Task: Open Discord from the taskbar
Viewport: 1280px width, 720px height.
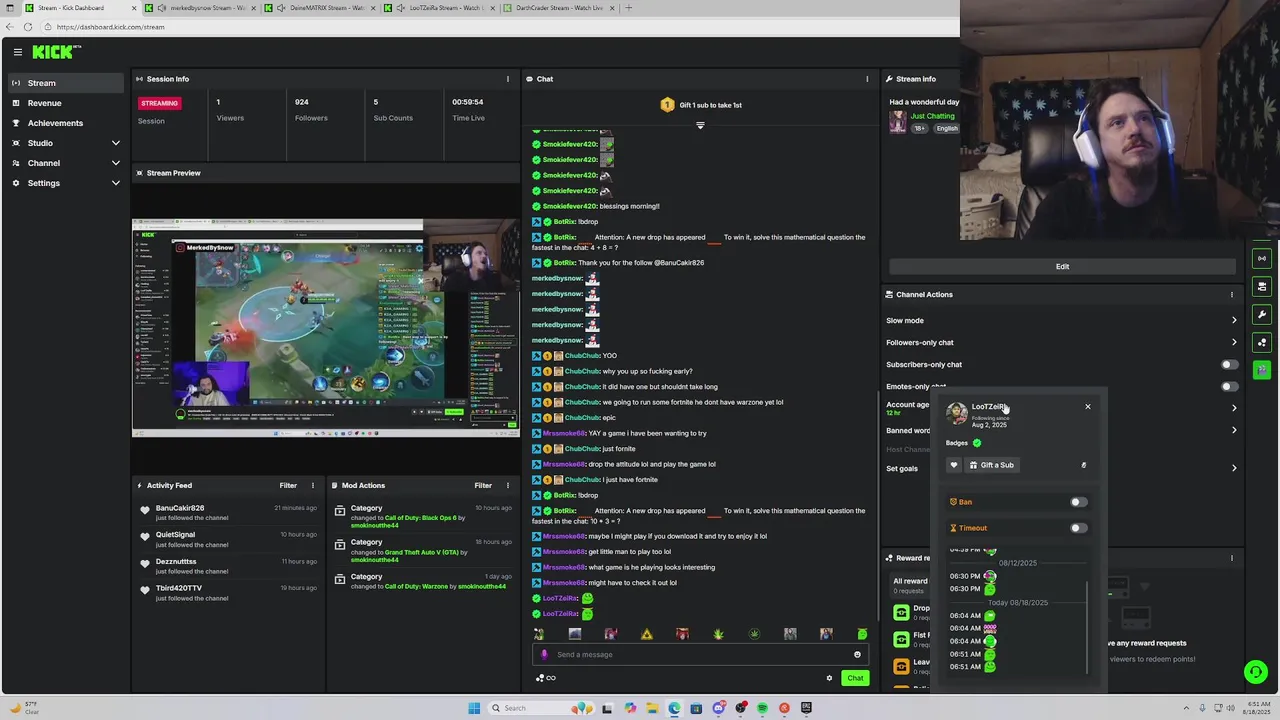Action: [x=718, y=708]
